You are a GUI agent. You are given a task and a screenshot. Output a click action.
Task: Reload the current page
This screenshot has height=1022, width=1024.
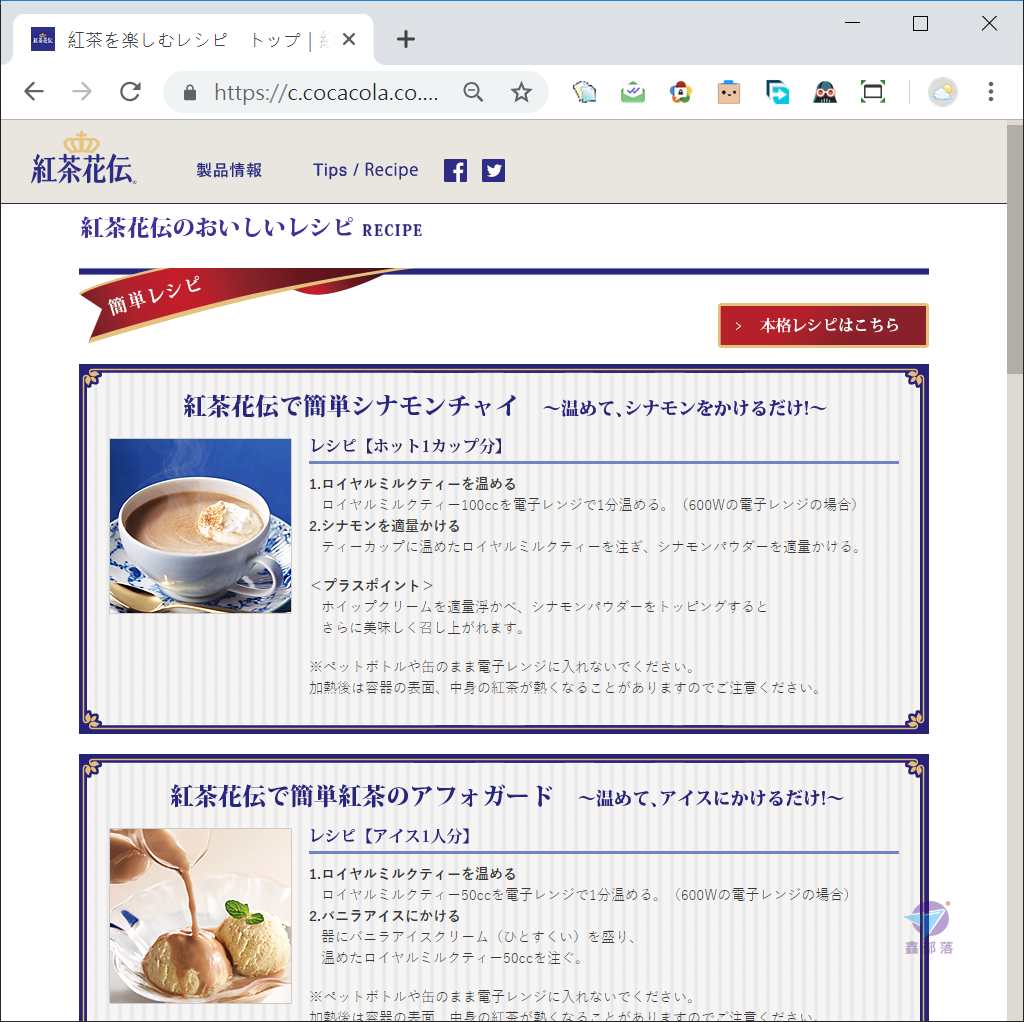pyautogui.click(x=131, y=91)
